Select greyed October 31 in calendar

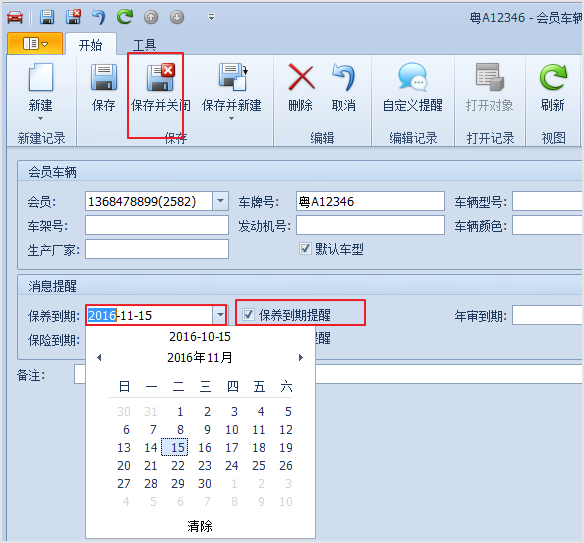pyautogui.click(x=151, y=412)
